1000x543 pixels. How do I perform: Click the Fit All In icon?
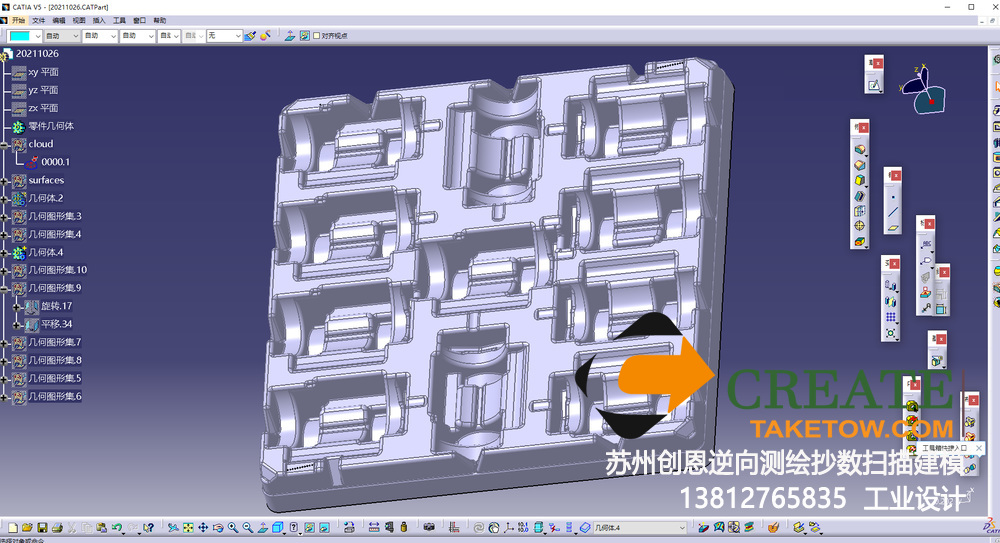[188, 527]
